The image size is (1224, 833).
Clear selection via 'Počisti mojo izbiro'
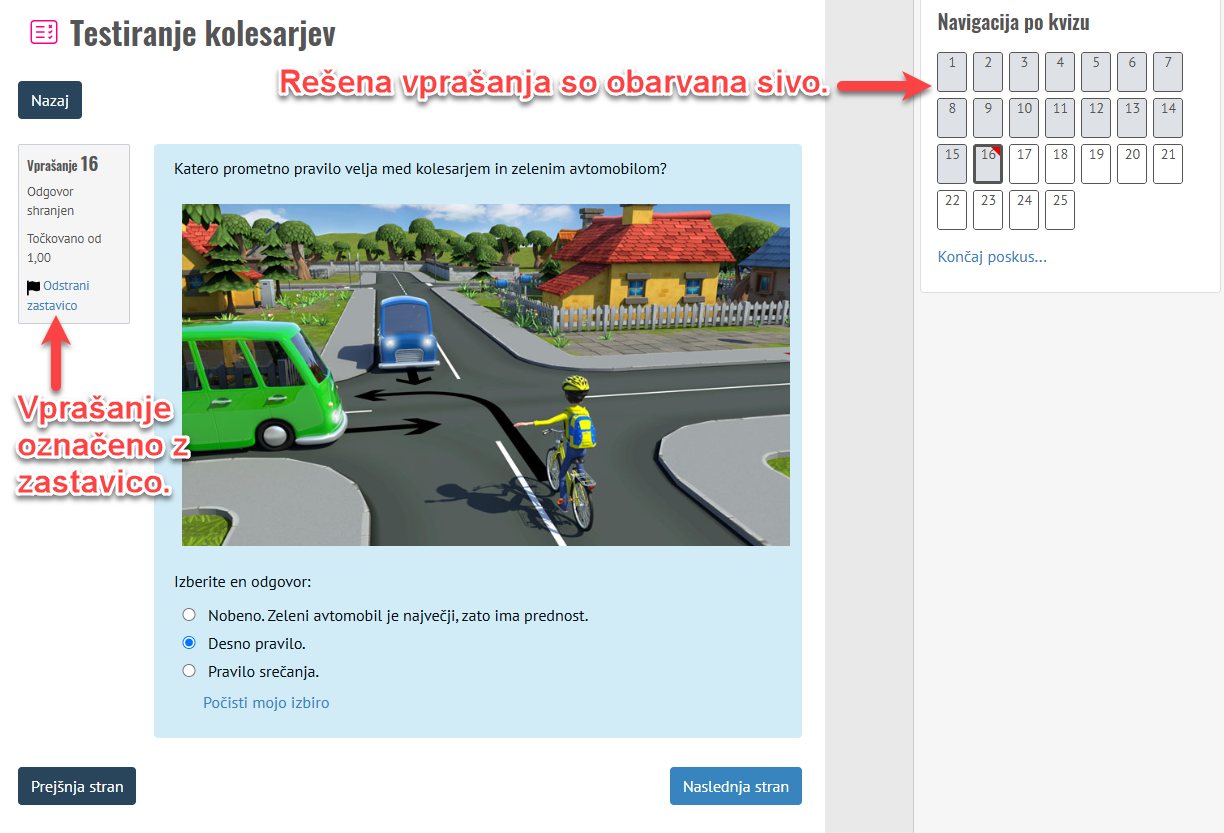coord(266,703)
